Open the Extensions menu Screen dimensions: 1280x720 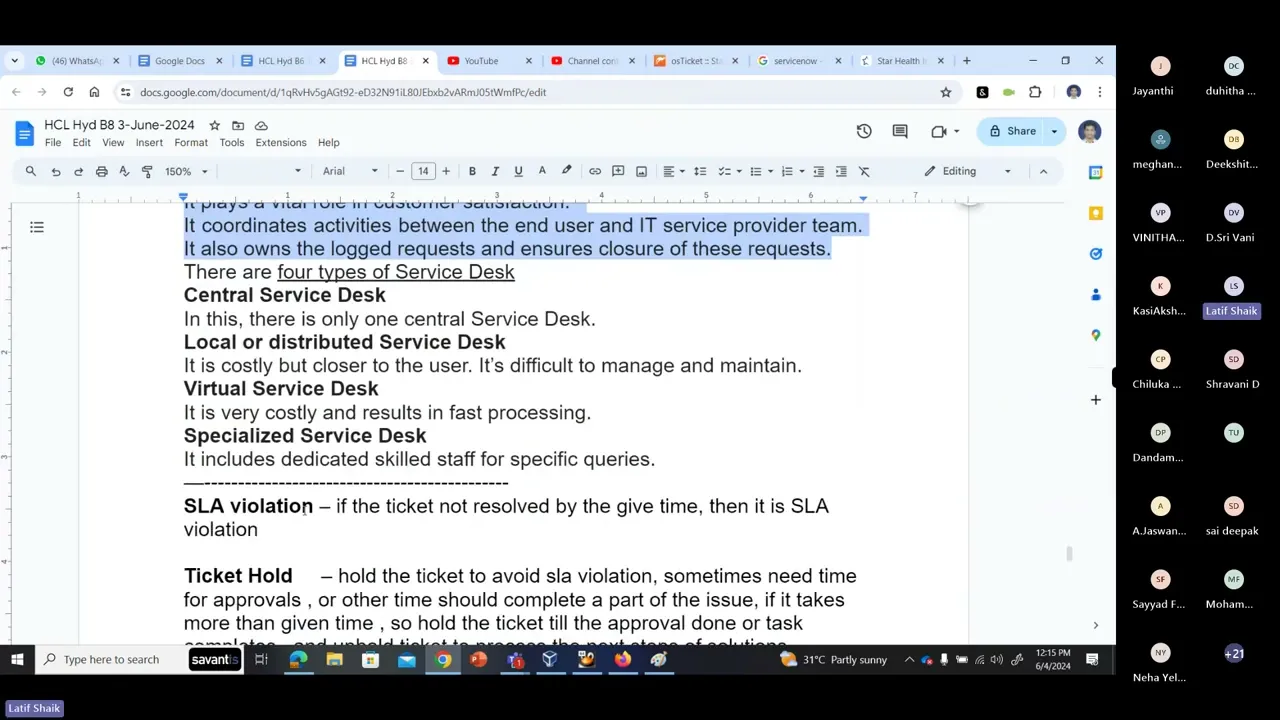(281, 143)
